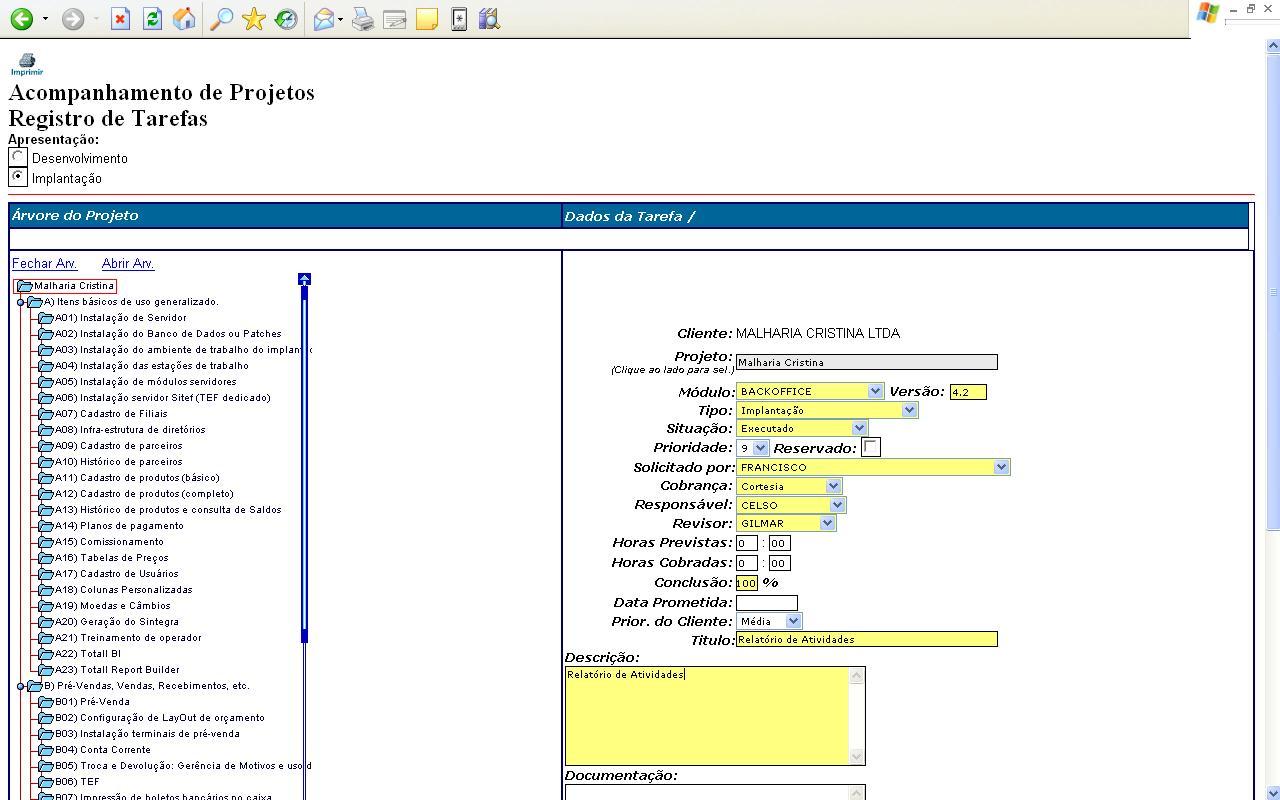
Task: Click the Refresh page icon
Action: [x=152, y=19]
